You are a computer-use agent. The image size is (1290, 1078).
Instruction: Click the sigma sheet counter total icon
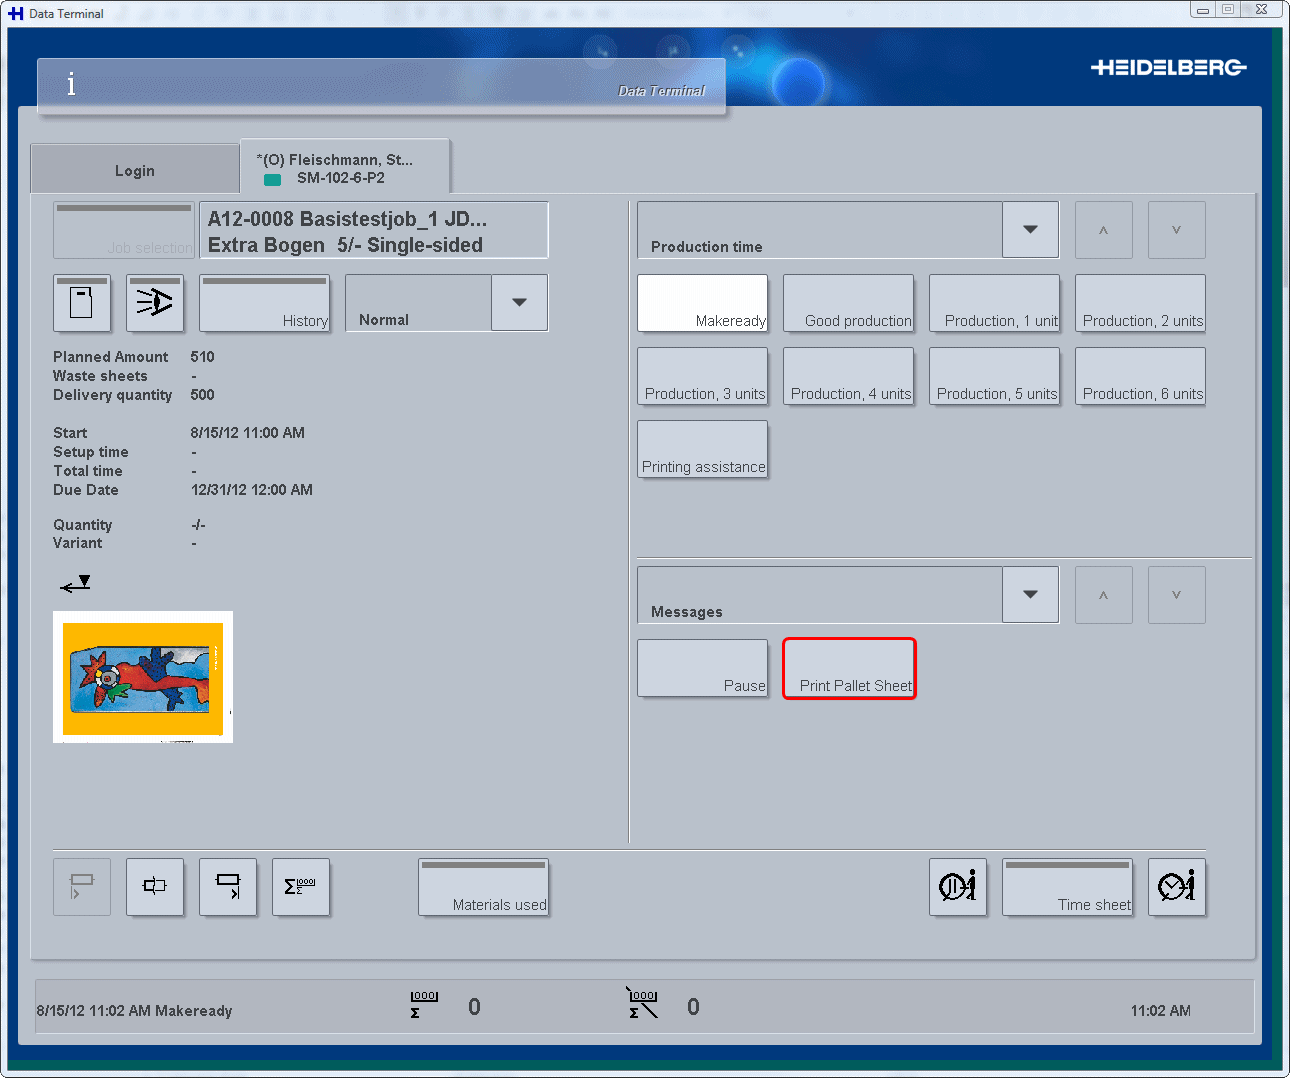tap(300, 887)
